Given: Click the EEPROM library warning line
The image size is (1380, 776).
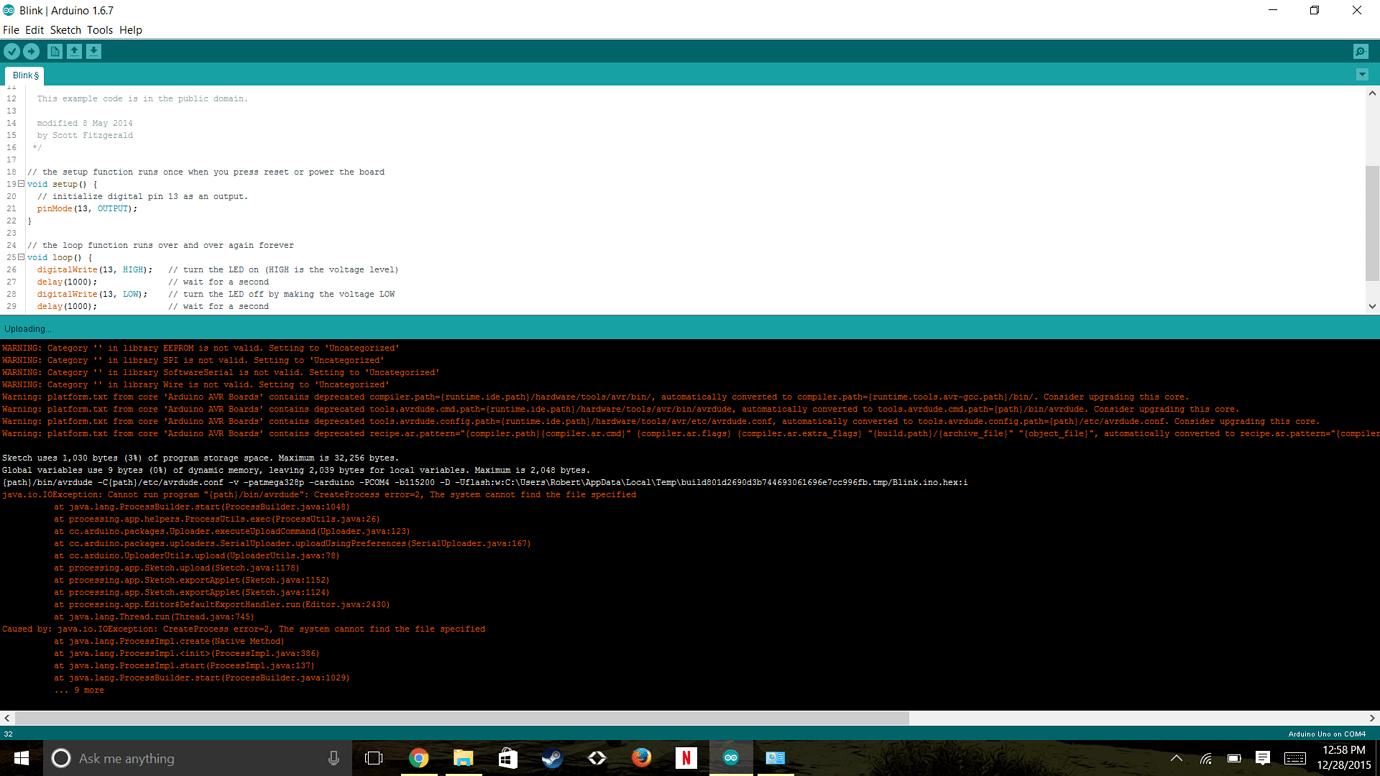Looking at the screenshot, I should click(x=201, y=348).
